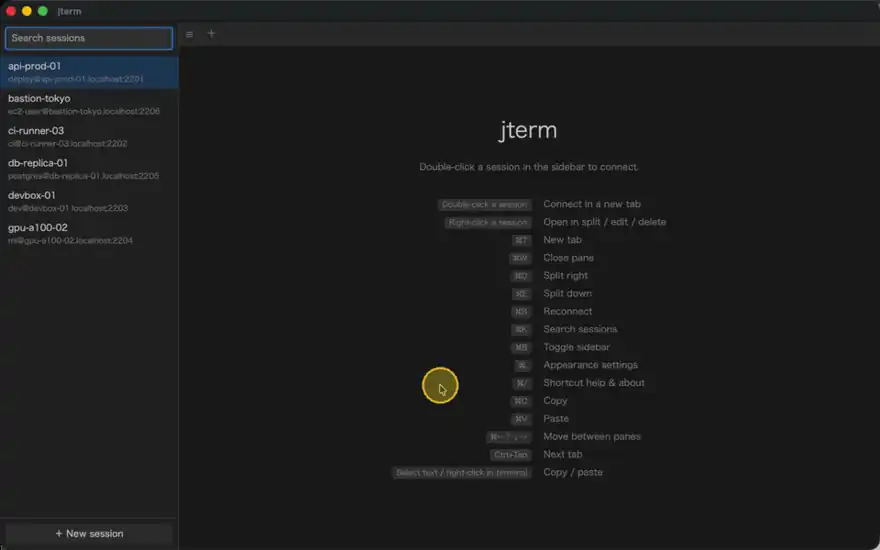Click the 'Right-click a session' key badge
The width and height of the screenshot is (880, 550).
tap(488, 223)
